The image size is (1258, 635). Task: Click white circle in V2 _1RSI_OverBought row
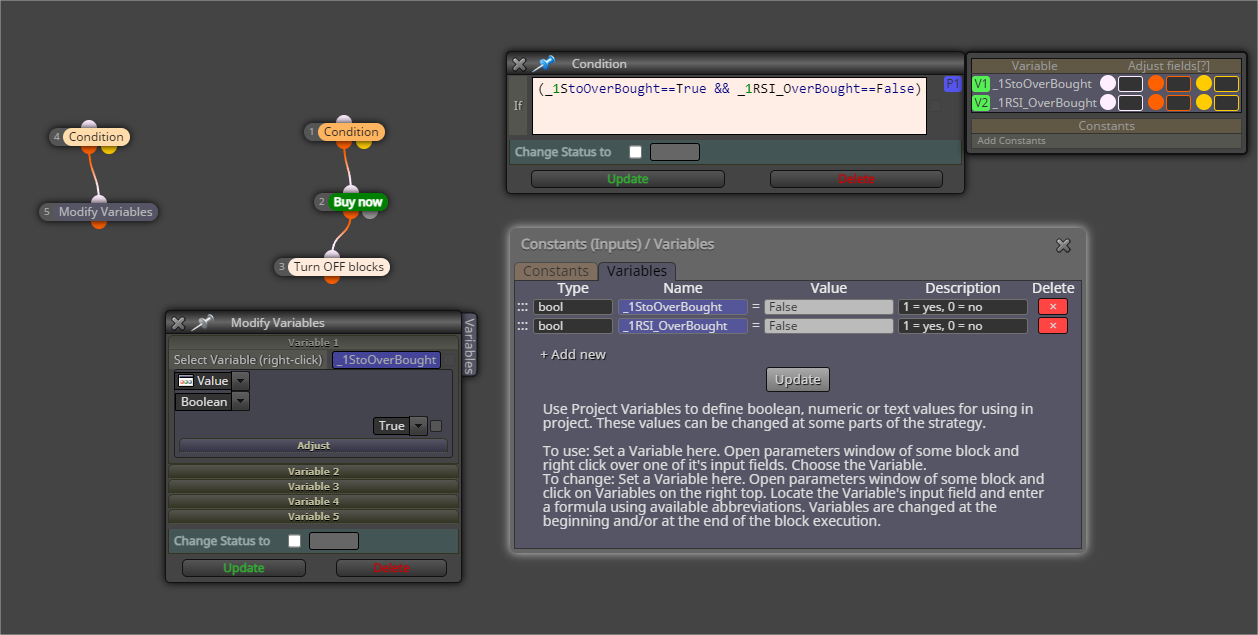(x=1107, y=102)
